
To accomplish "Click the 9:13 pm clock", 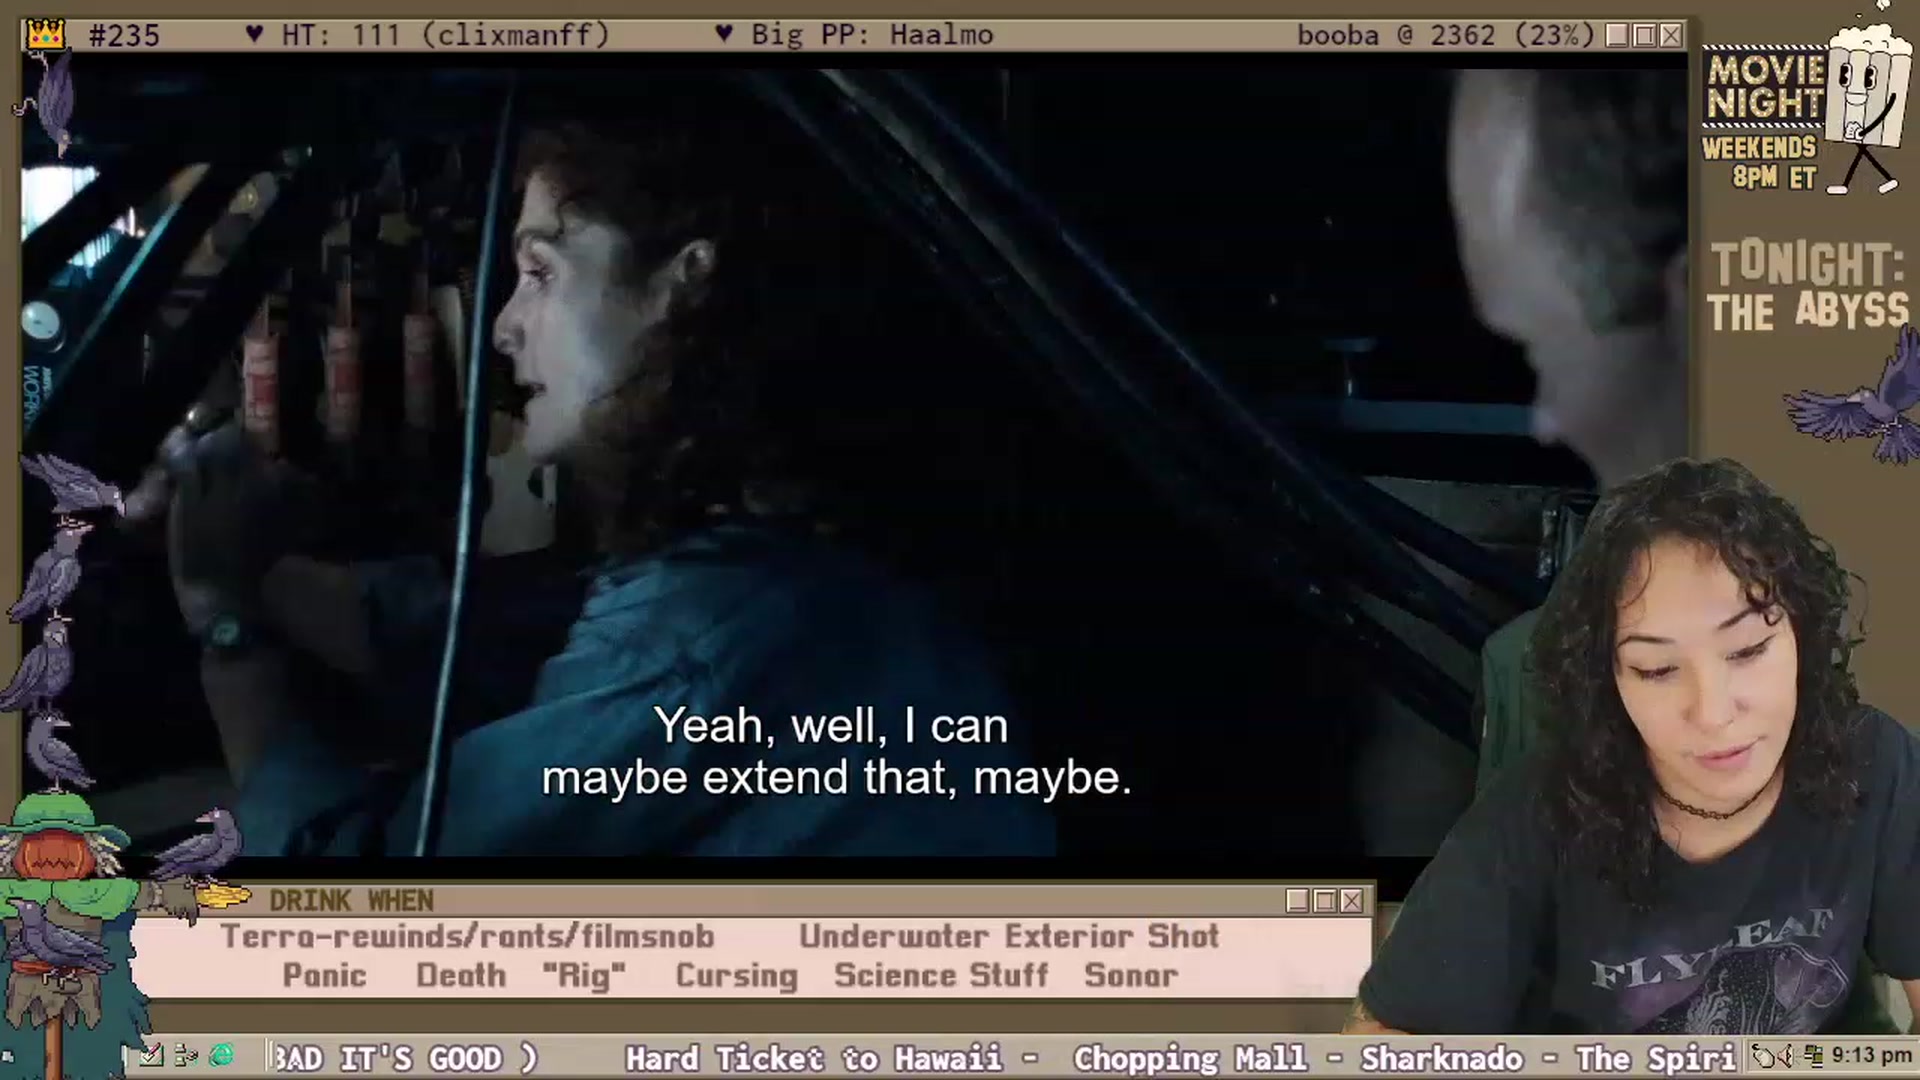I will click(x=1872, y=1056).
